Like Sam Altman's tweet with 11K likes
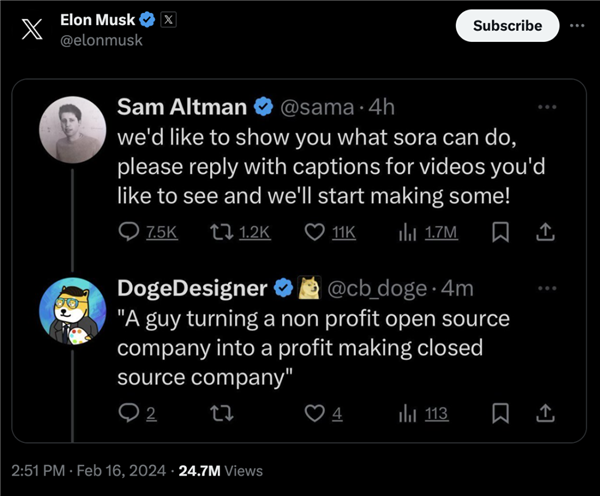This screenshot has height=496, width=600. [315, 232]
